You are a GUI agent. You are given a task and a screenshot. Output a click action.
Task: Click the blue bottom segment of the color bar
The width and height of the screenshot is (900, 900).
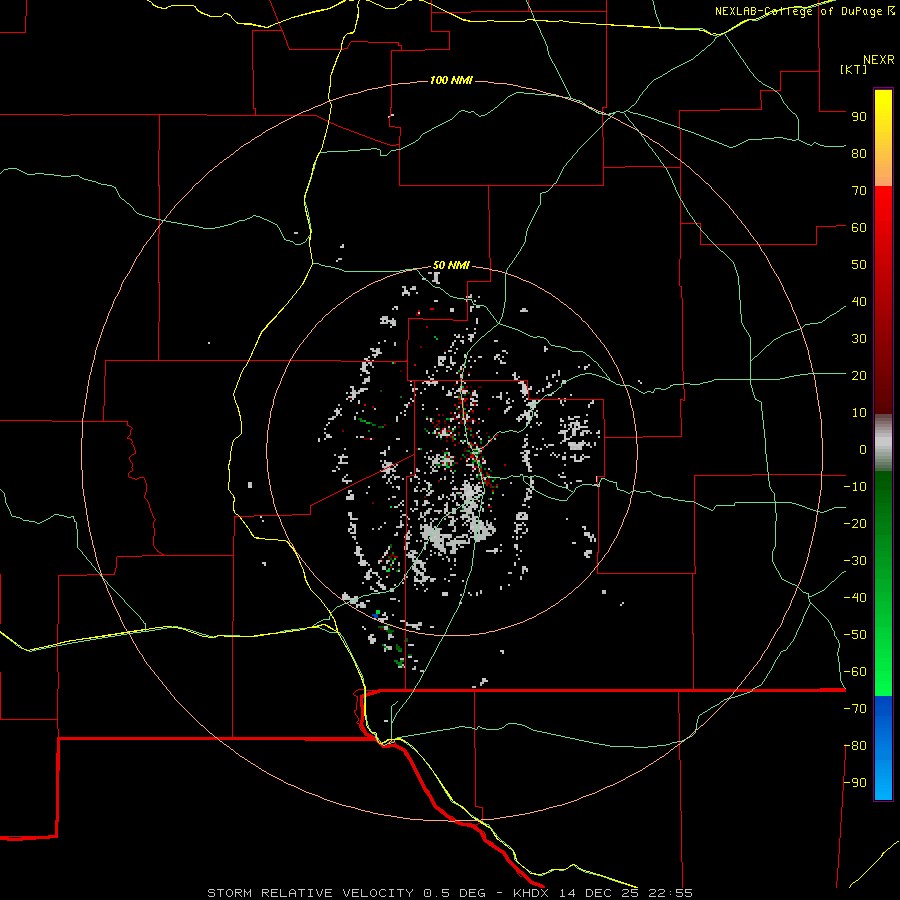pyautogui.click(x=883, y=748)
